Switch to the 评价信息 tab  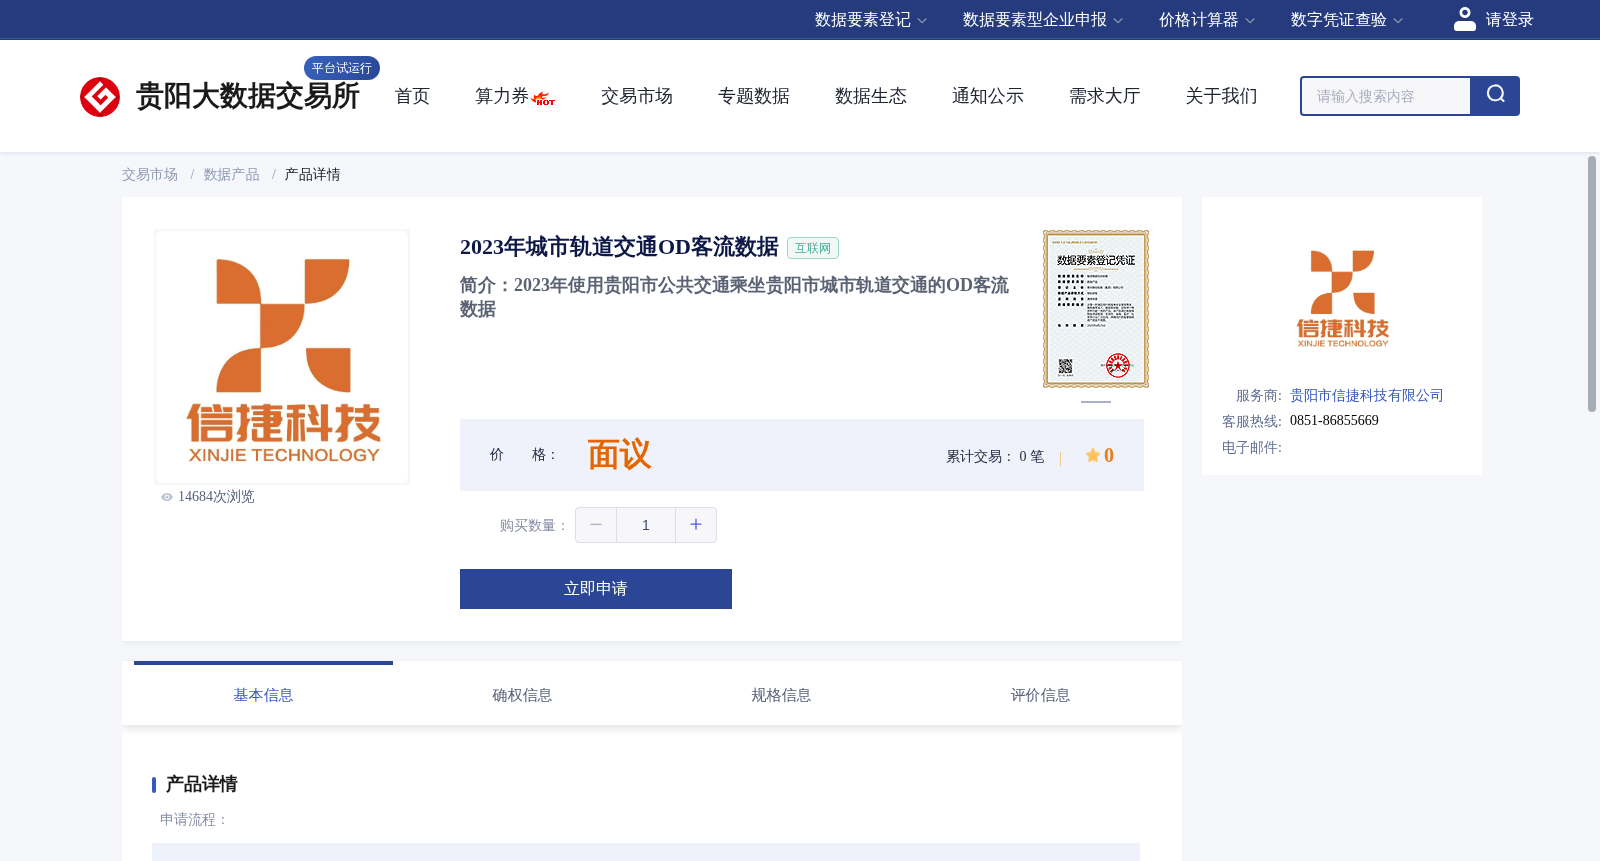(1040, 694)
